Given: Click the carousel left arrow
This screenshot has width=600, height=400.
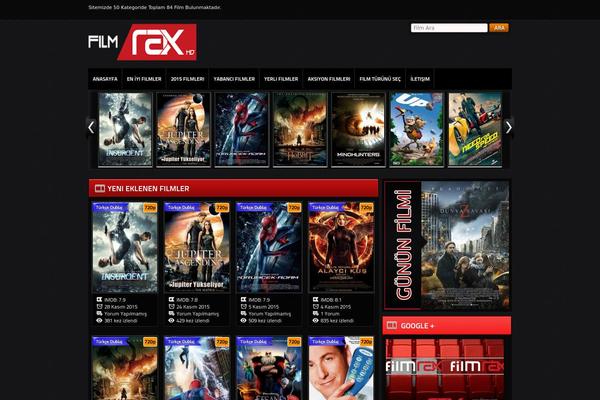Looking at the screenshot, I should (x=91, y=127).
